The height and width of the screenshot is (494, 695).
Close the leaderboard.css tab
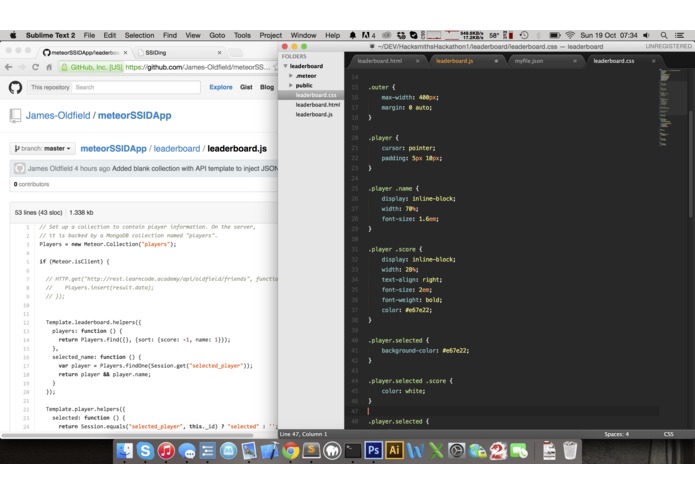(653, 61)
